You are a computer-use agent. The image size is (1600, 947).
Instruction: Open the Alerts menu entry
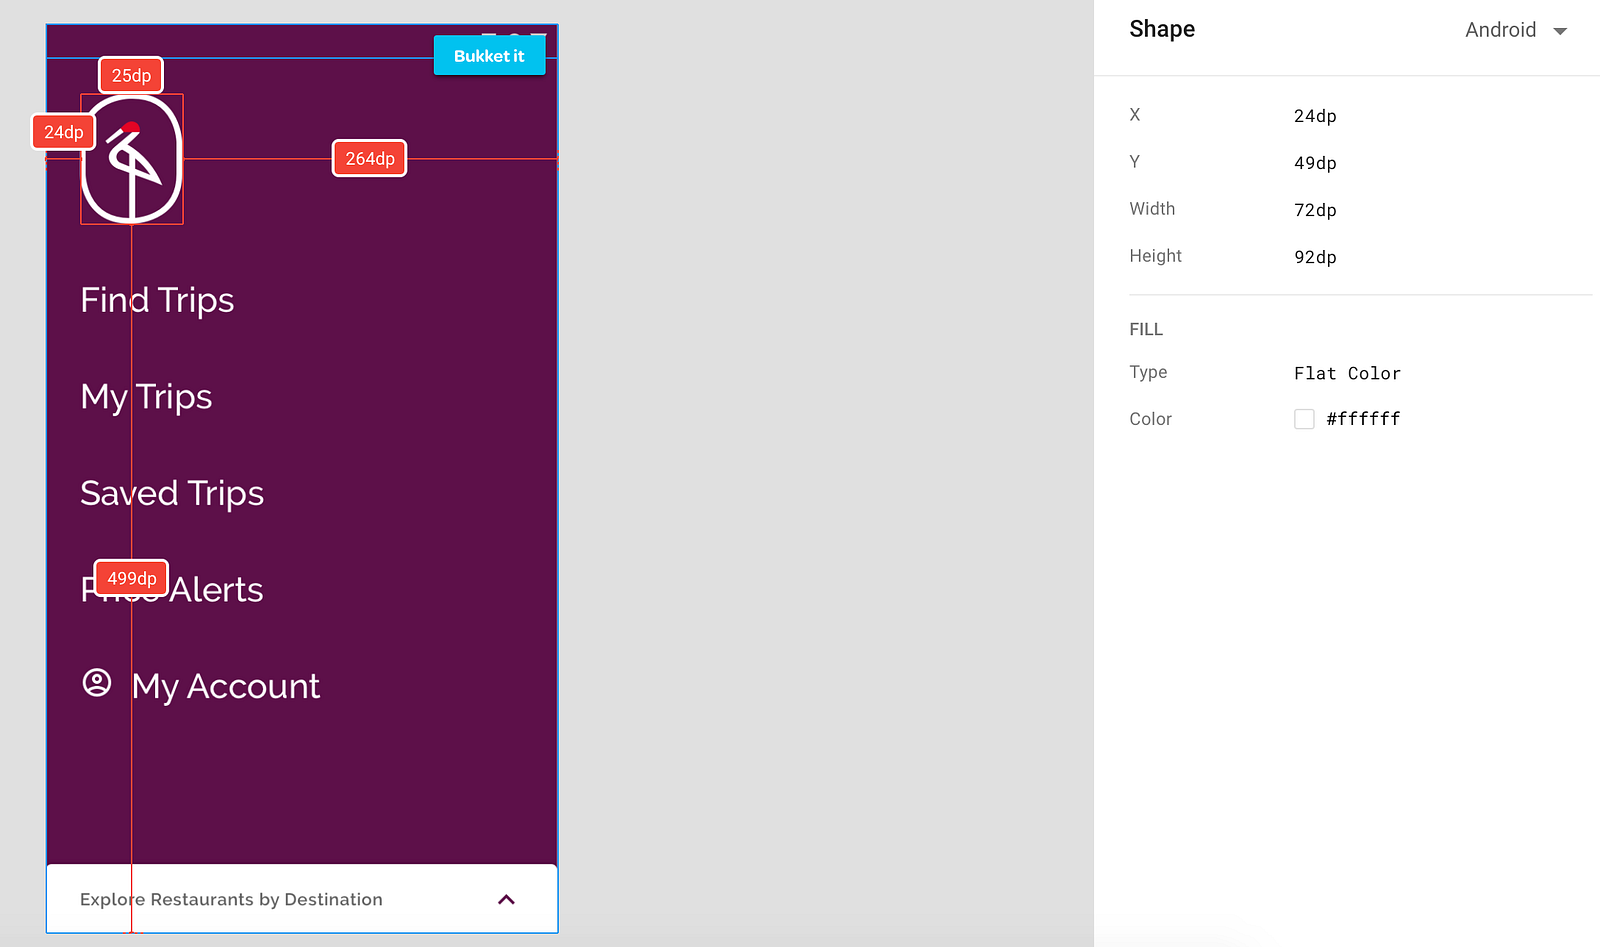coord(172,590)
